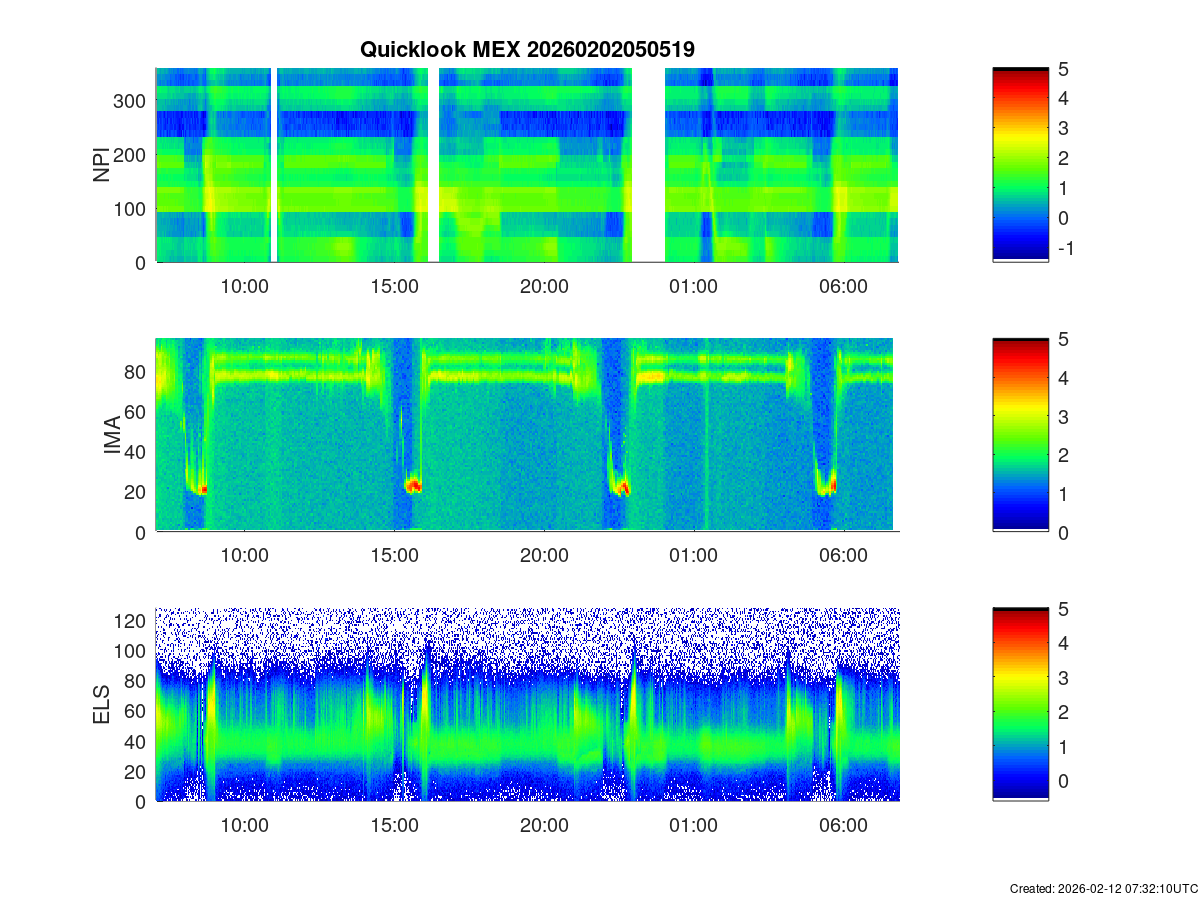Click the IMA panel colorbar
Screen dimensions: 1200x900
(x=1020, y=435)
